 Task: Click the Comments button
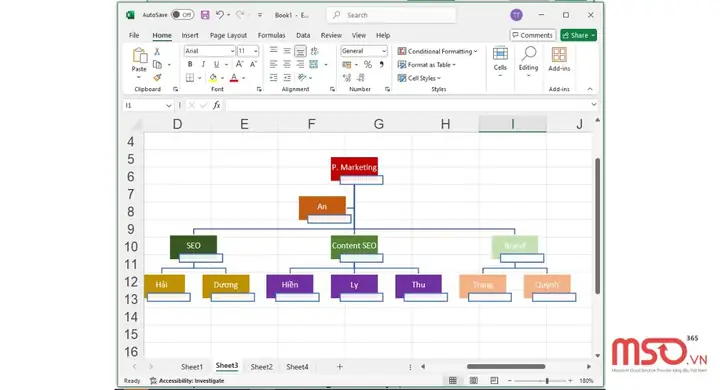pyautogui.click(x=533, y=35)
